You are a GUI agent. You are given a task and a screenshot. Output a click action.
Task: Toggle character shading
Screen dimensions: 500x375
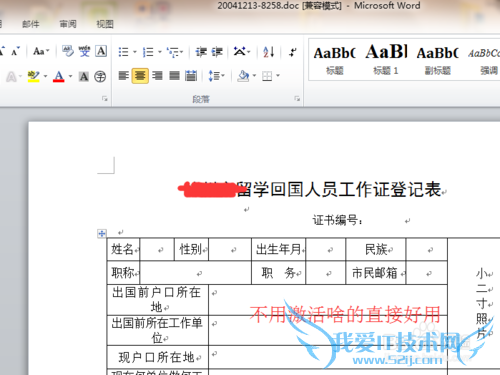[84, 77]
